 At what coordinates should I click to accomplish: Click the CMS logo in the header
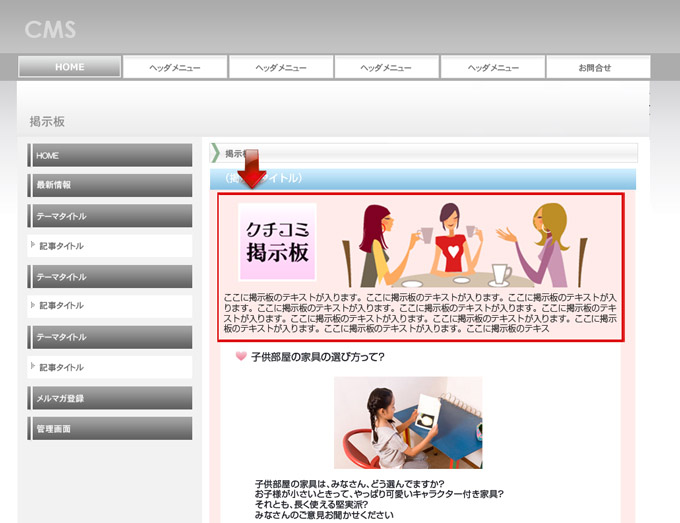coord(50,29)
